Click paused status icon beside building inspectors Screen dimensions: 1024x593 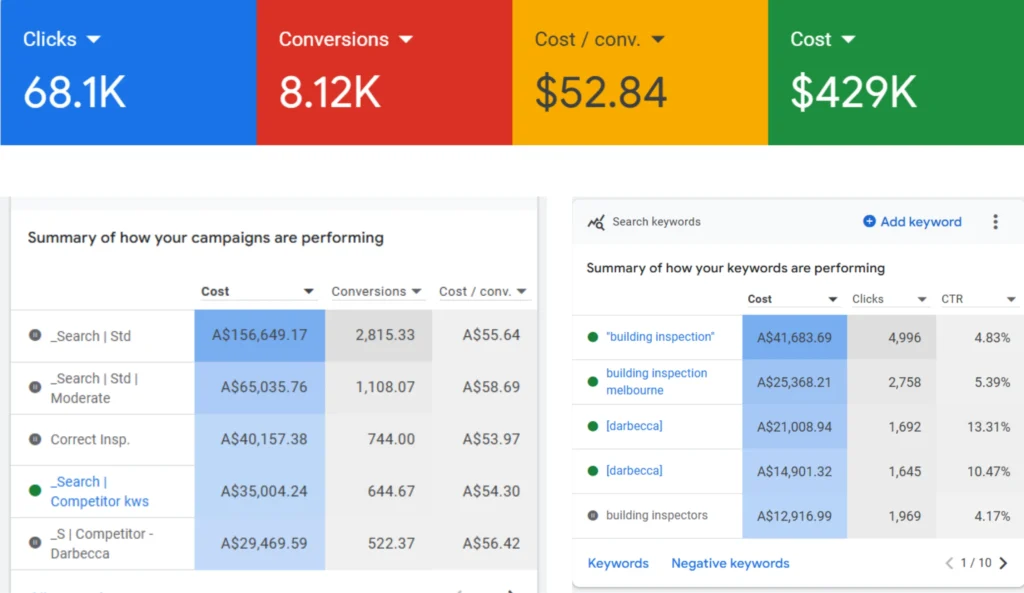pyautogui.click(x=593, y=516)
